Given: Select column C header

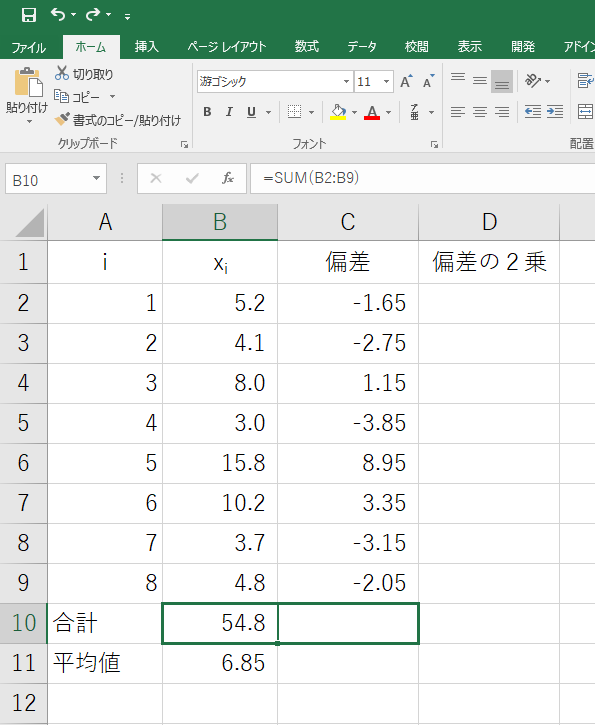Looking at the screenshot, I should [348, 222].
